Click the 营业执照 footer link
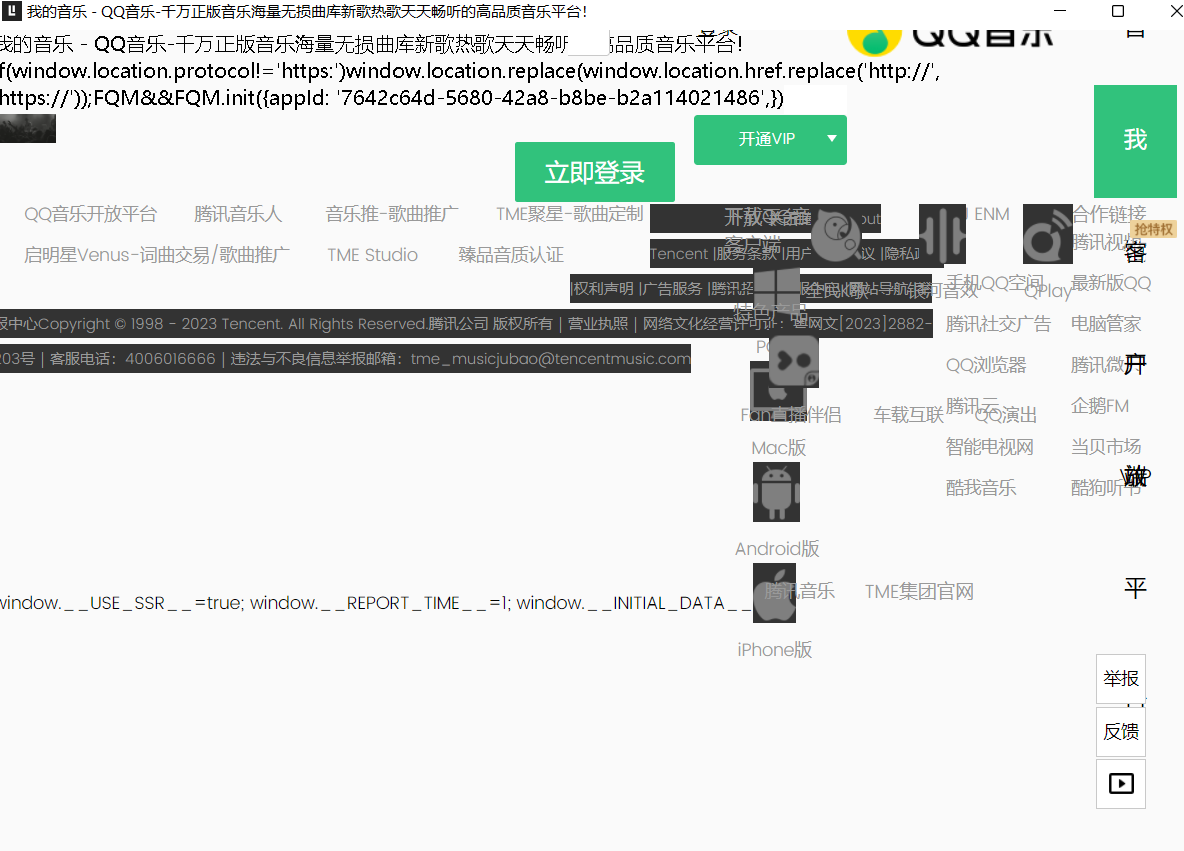 (598, 324)
